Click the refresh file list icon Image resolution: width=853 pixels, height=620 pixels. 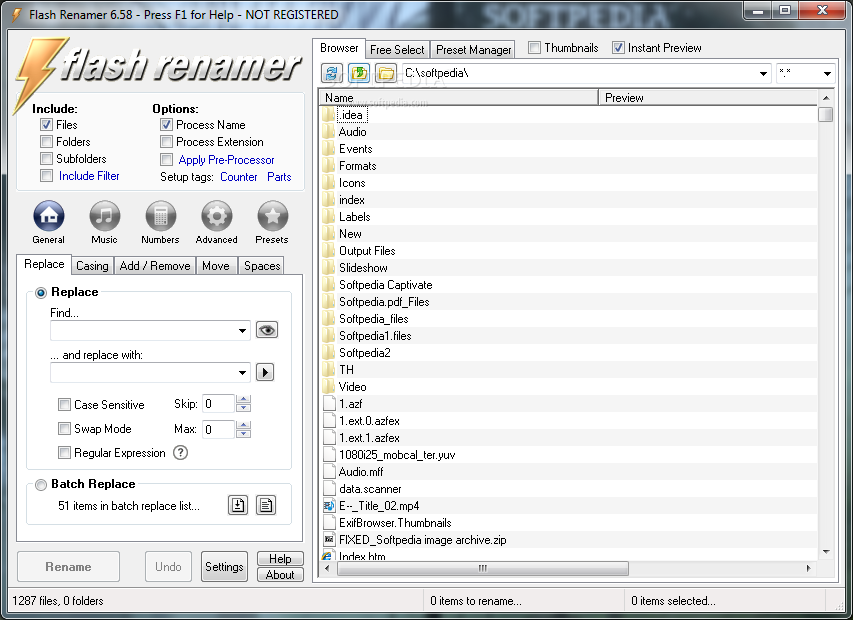[332, 73]
